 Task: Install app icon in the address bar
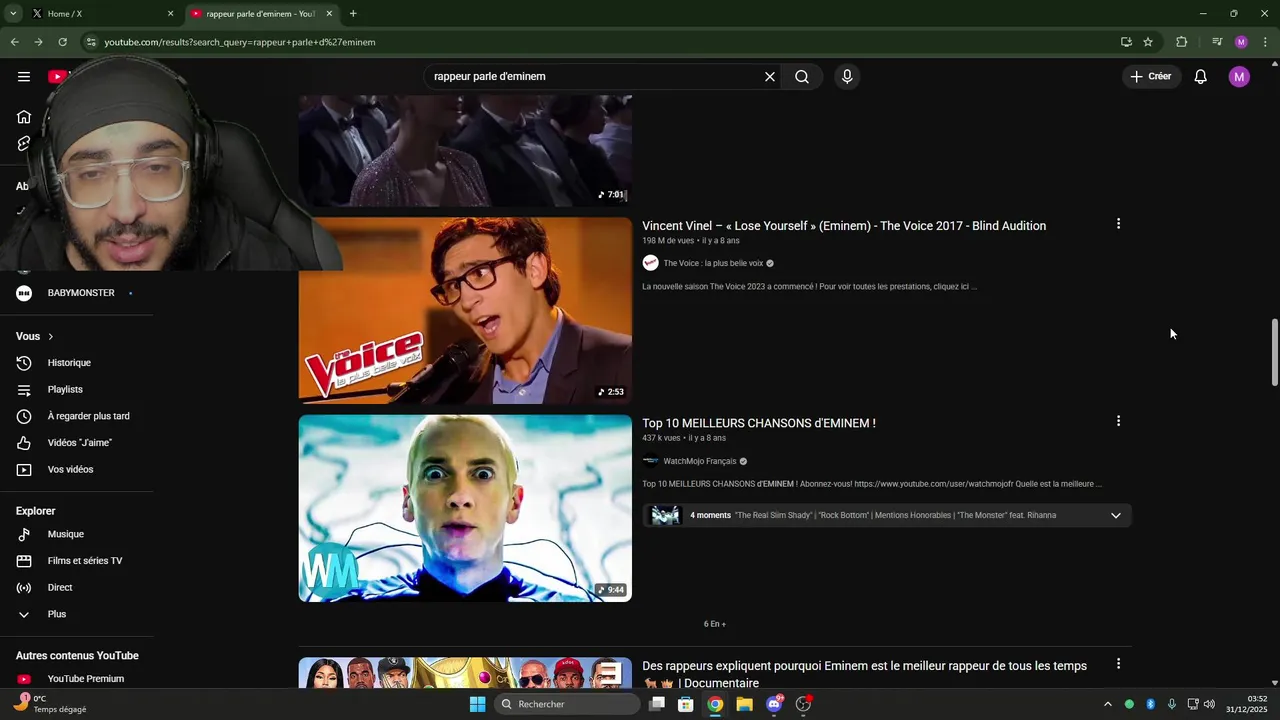1126,42
